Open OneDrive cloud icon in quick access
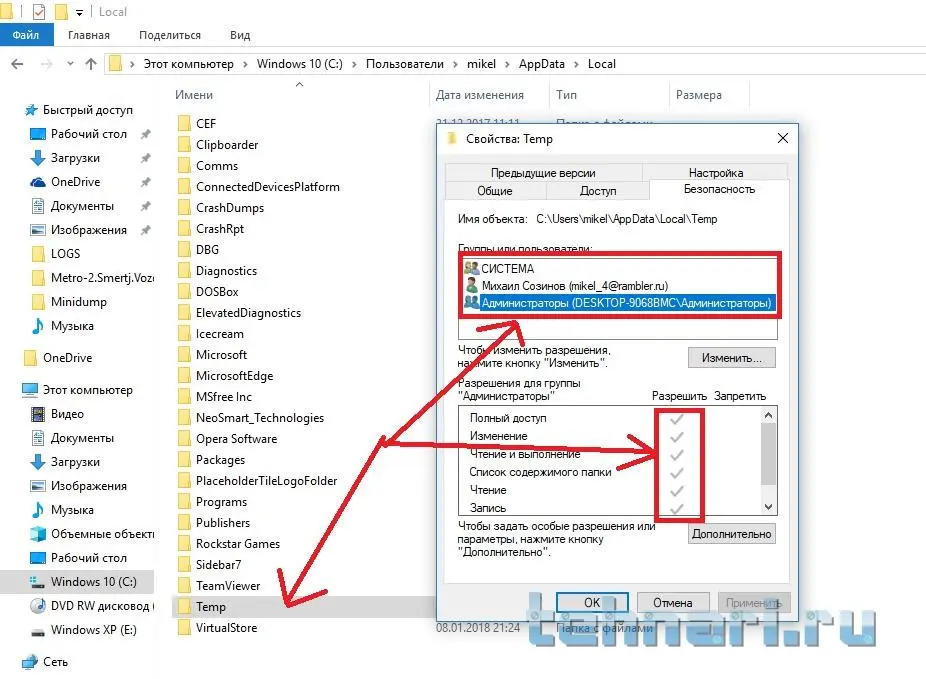 37,182
